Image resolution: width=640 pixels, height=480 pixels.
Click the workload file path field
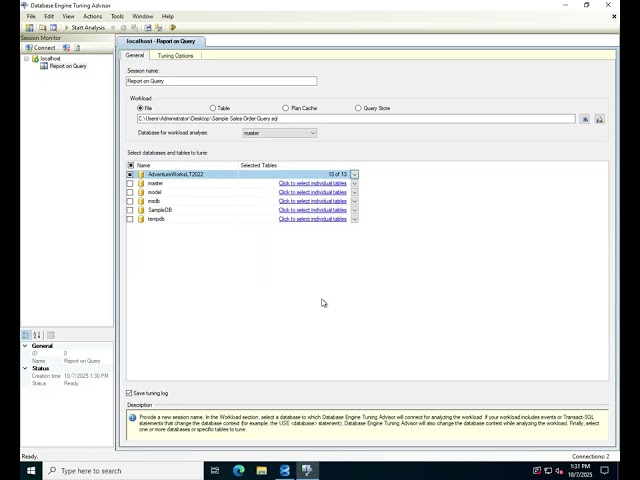(x=356, y=119)
